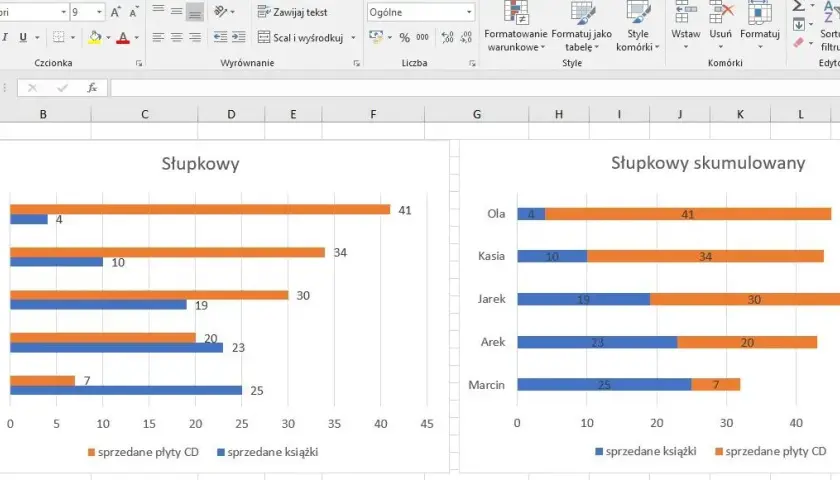This screenshot has height=480, width=840.
Task: Select column B header
Action: pos(43,114)
